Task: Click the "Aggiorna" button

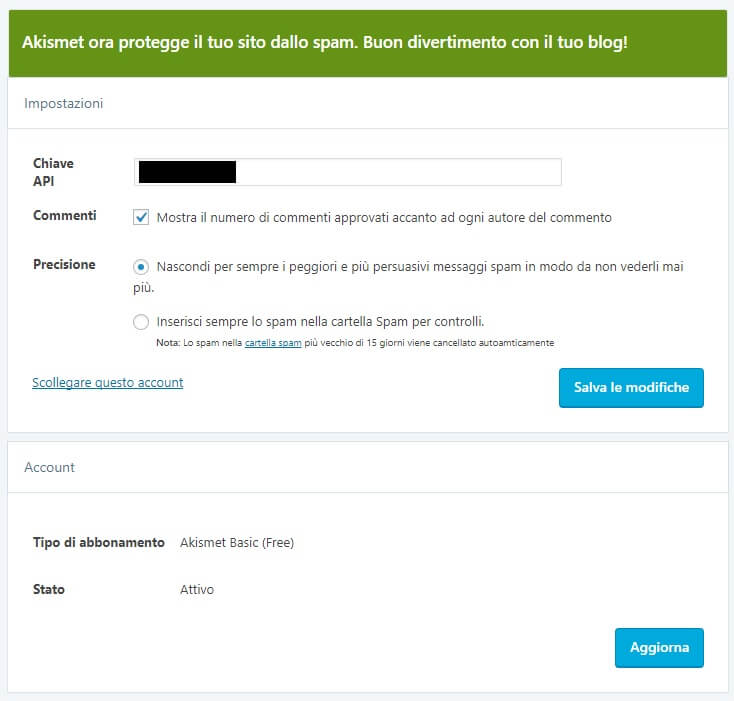Action: (x=659, y=648)
